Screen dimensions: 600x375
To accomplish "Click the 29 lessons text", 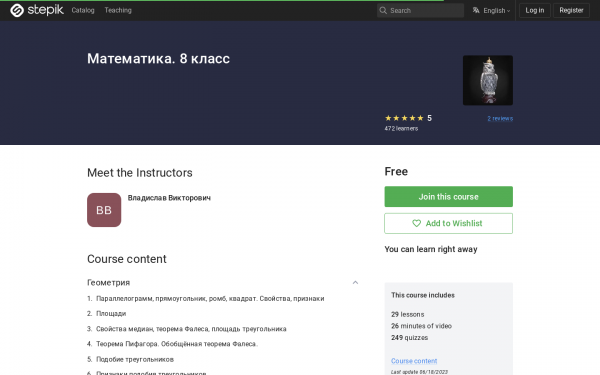I will (x=408, y=314).
